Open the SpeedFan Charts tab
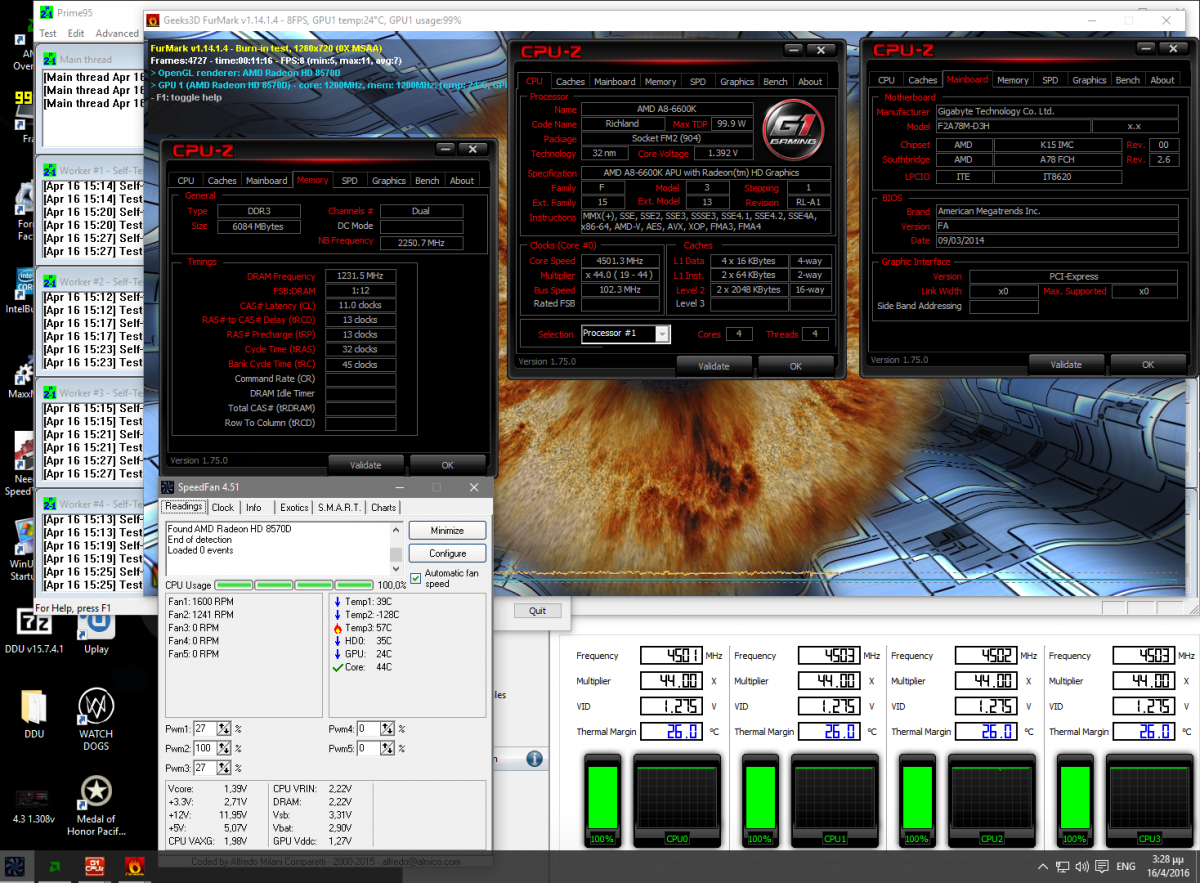1200x883 pixels. click(383, 508)
